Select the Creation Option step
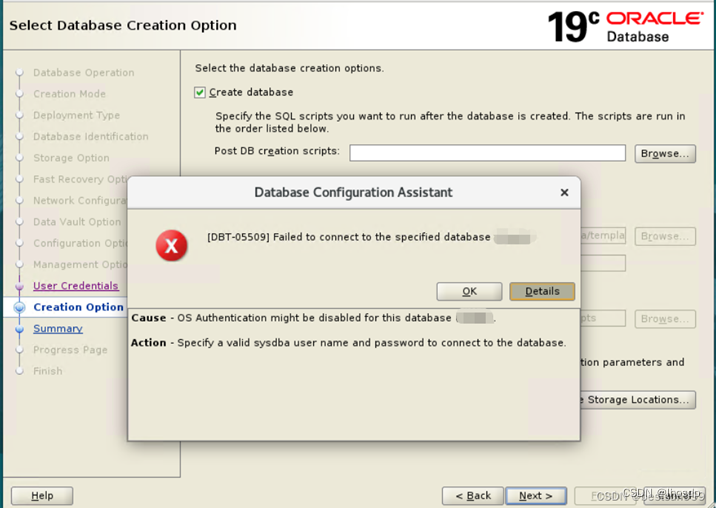The height and width of the screenshot is (508, 716). tap(78, 307)
